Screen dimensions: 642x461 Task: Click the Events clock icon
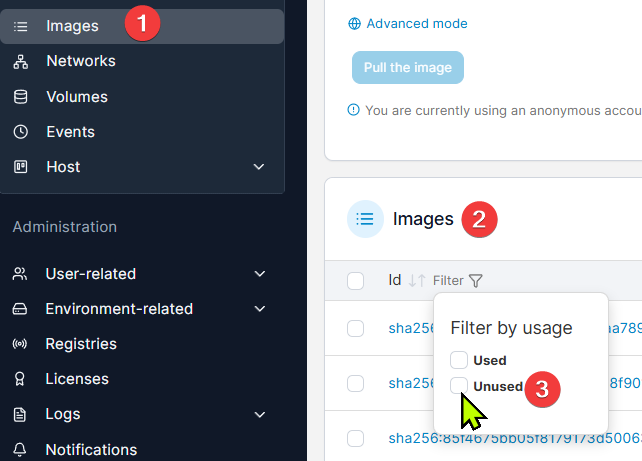tap(20, 132)
